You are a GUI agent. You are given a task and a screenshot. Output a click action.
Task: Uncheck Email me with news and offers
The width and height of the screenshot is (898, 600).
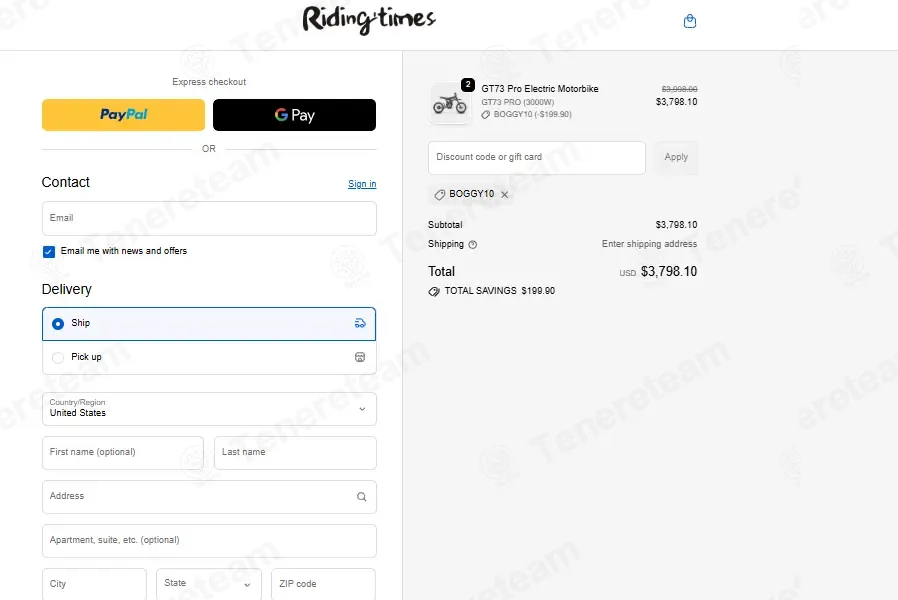49,252
